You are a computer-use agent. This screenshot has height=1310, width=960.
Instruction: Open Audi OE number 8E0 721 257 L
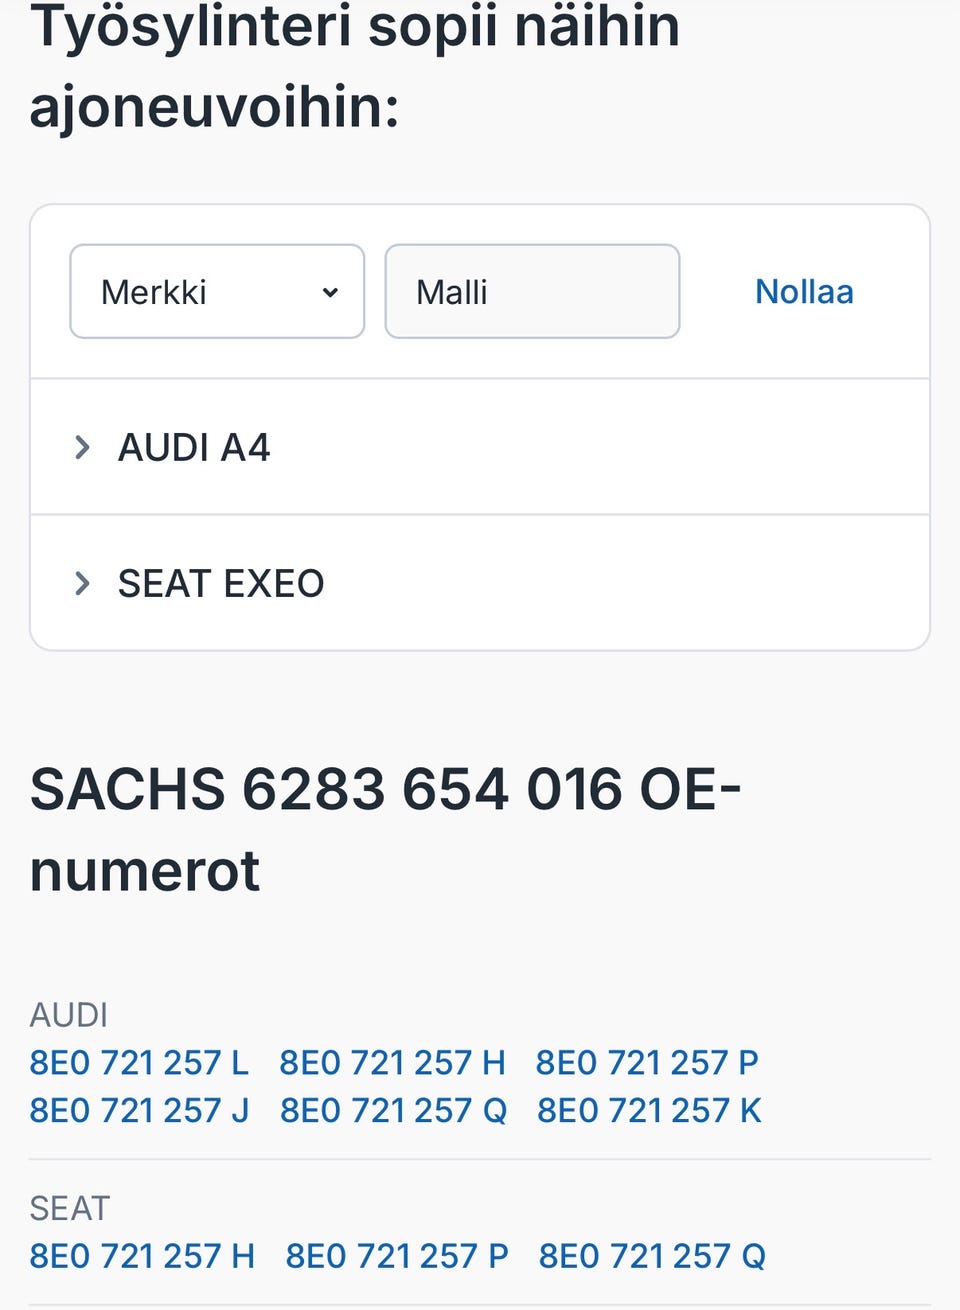pos(139,1062)
